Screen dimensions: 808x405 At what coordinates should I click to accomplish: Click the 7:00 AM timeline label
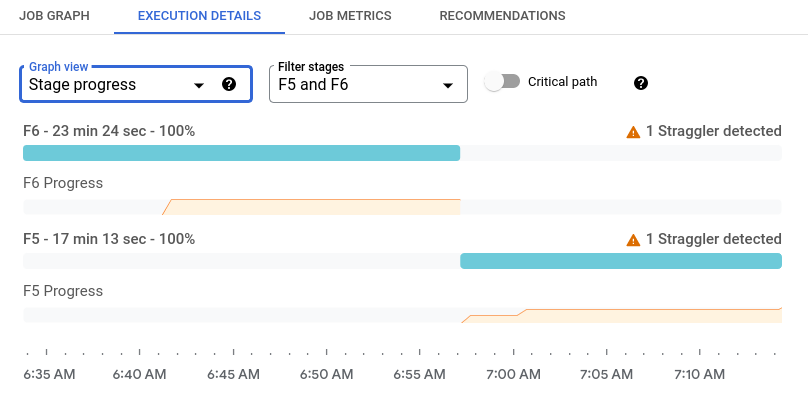coord(513,375)
